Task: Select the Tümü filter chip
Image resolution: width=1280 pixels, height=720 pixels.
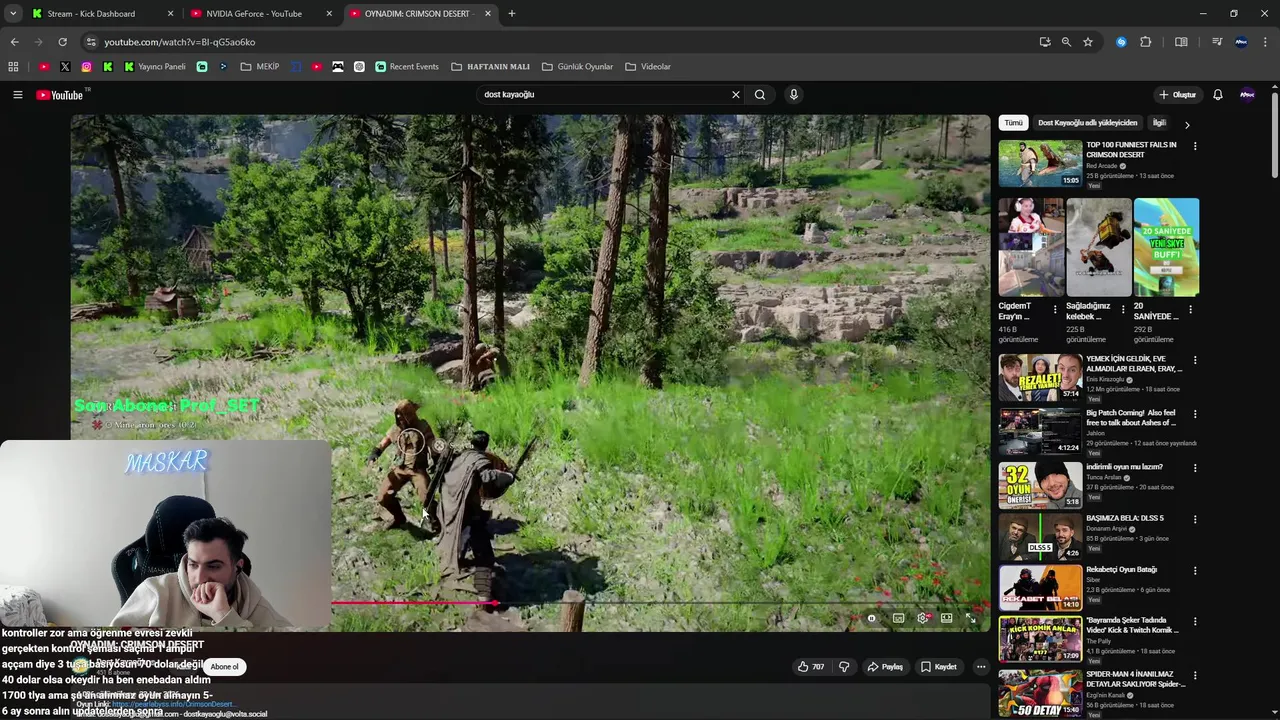Action: (1013, 123)
